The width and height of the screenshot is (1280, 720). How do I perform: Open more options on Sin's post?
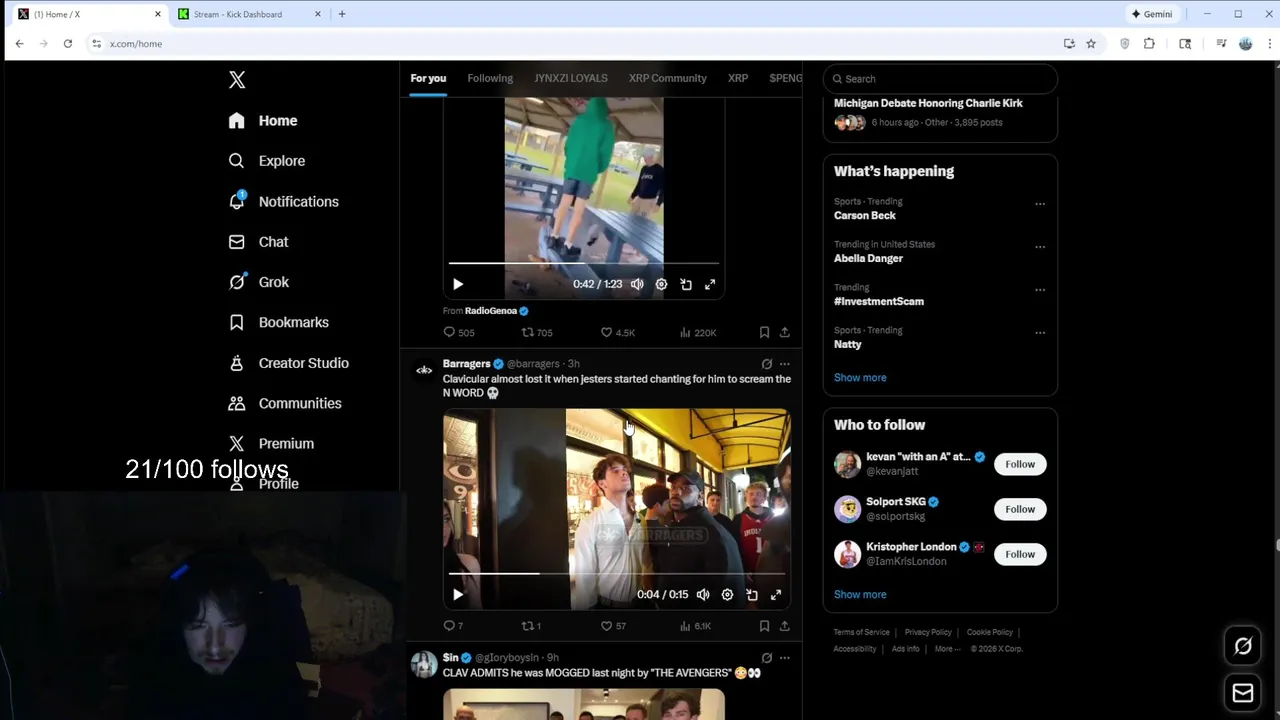tap(785, 658)
